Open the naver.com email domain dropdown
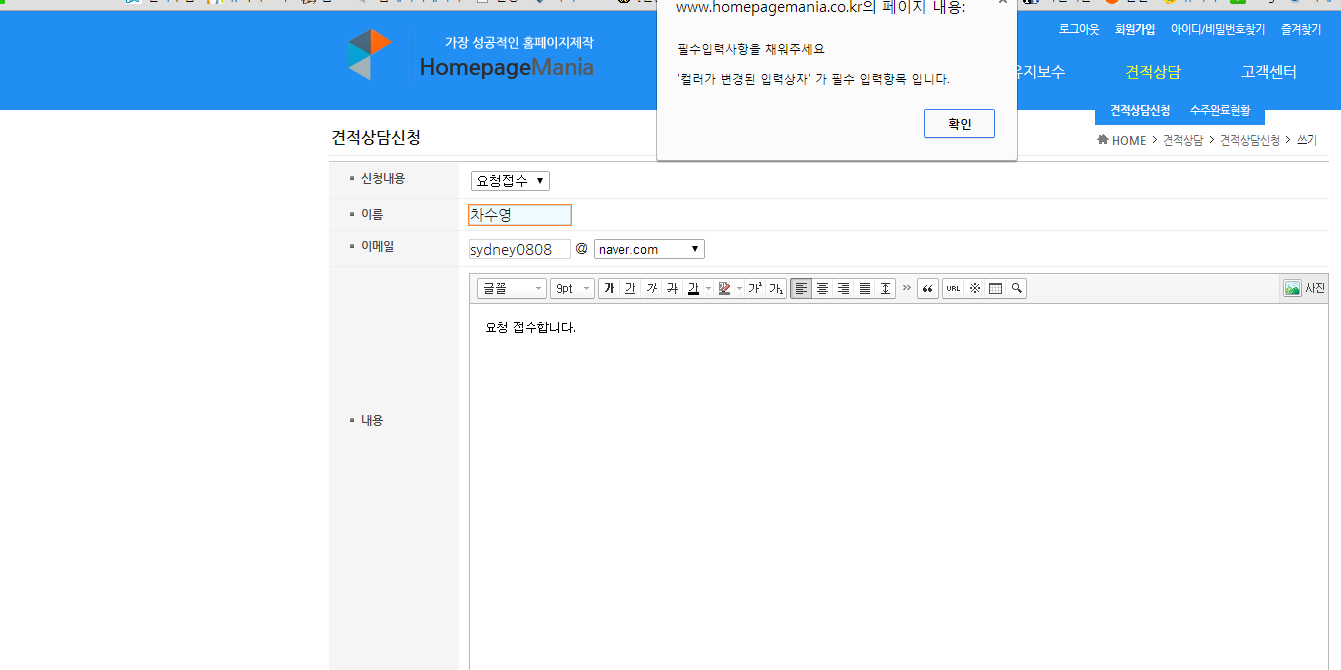 pyautogui.click(x=649, y=249)
